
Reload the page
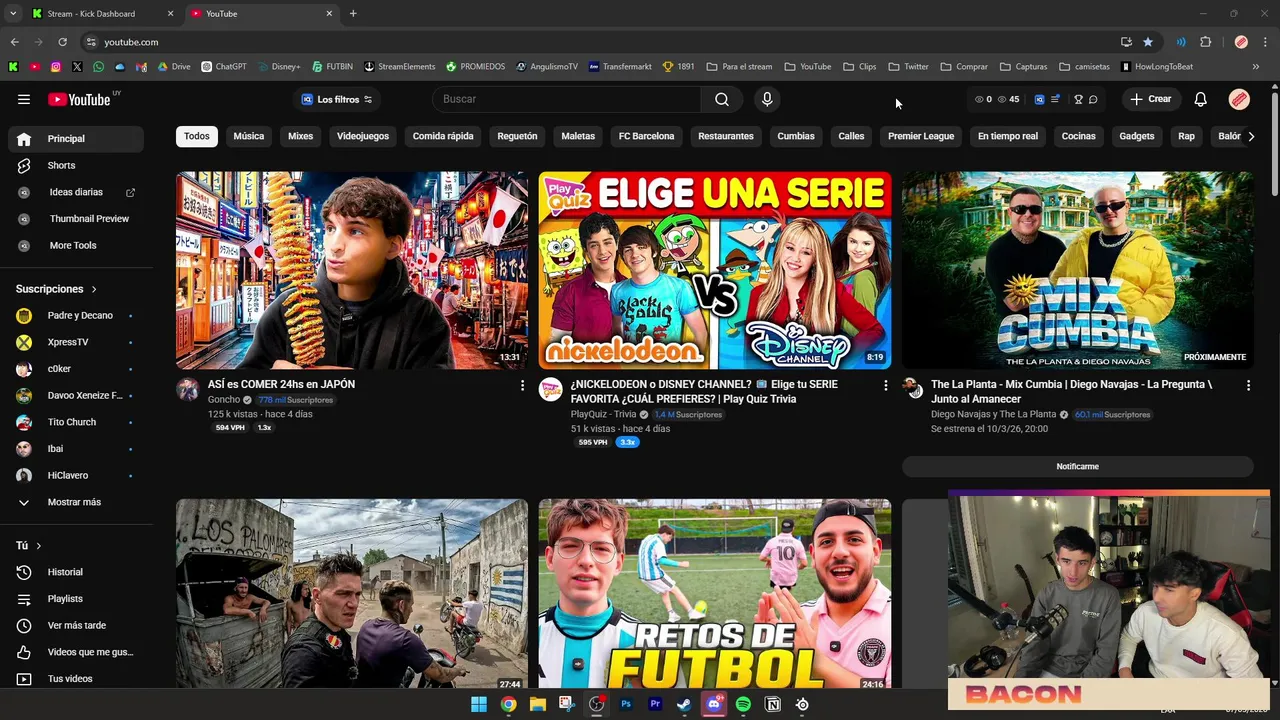62,42
